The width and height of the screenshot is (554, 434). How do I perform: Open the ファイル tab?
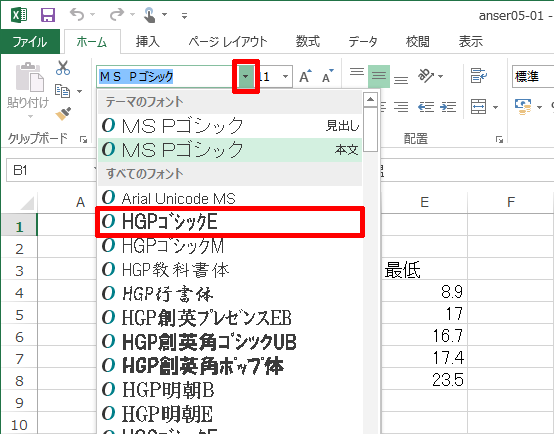(30, 42)
